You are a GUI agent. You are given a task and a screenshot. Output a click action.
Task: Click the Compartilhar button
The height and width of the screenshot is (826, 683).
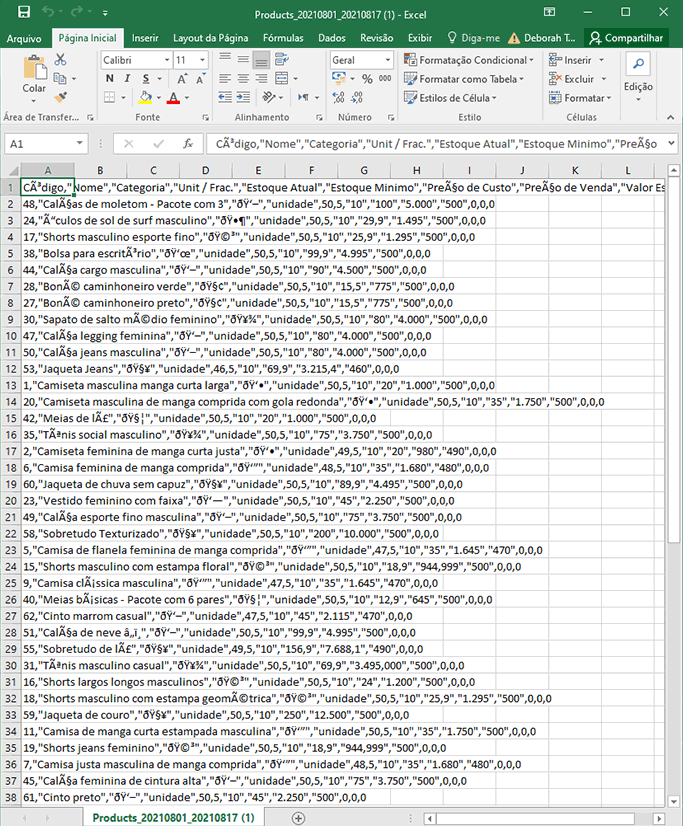coord(626,38)
